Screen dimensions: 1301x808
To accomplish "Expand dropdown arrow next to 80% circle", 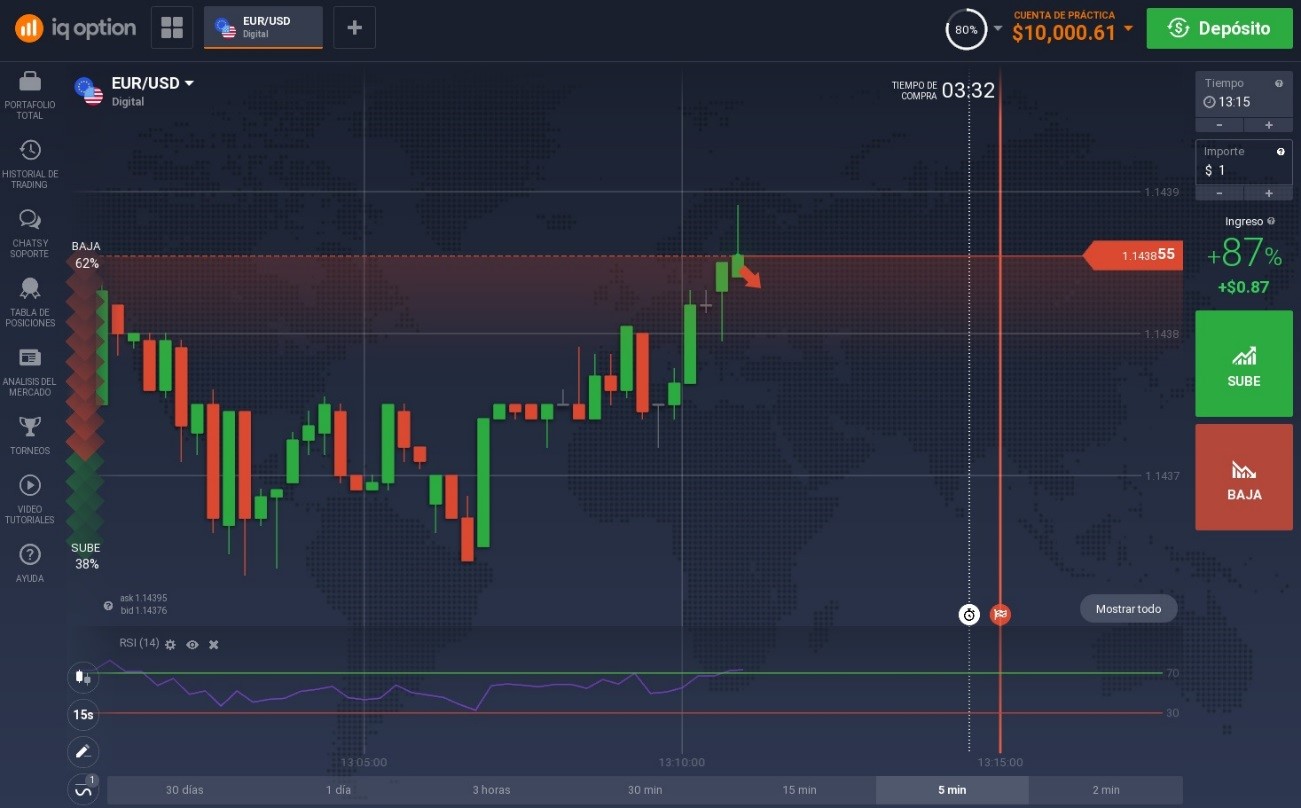I will click(x=997, y=29).
